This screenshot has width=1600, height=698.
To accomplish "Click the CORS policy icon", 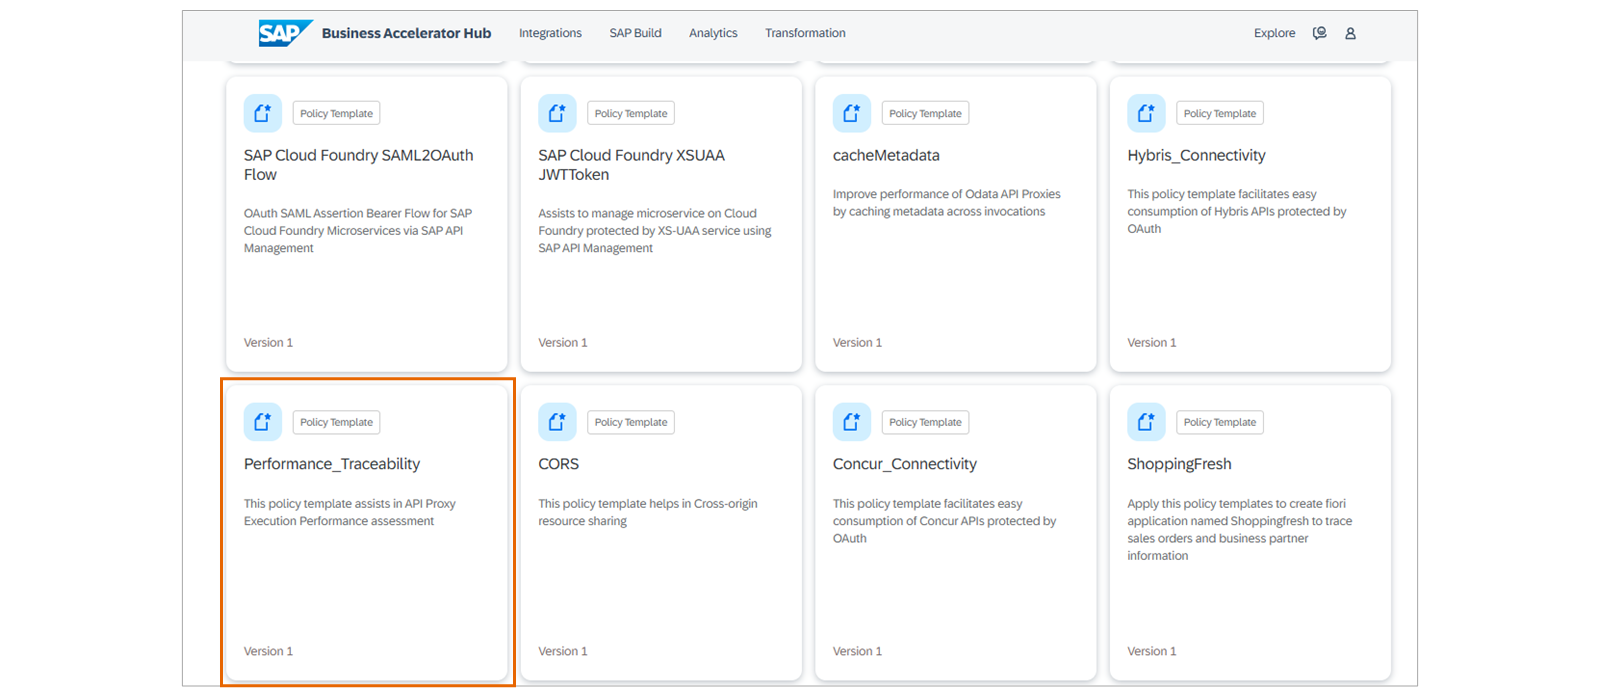I will click(x=557, y=422).
